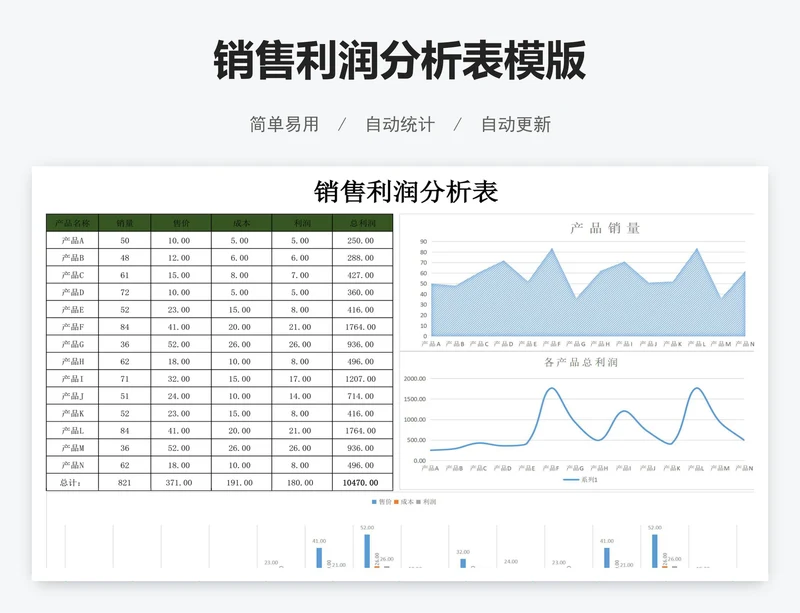Select the 售价 column header in the table
Image resolution: width=800 pixels, height=613 pixels.
click(181, 223)
